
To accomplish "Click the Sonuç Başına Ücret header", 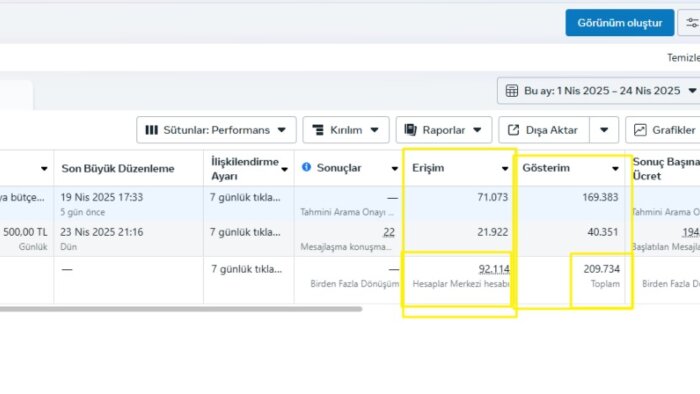I will point(666,169).
